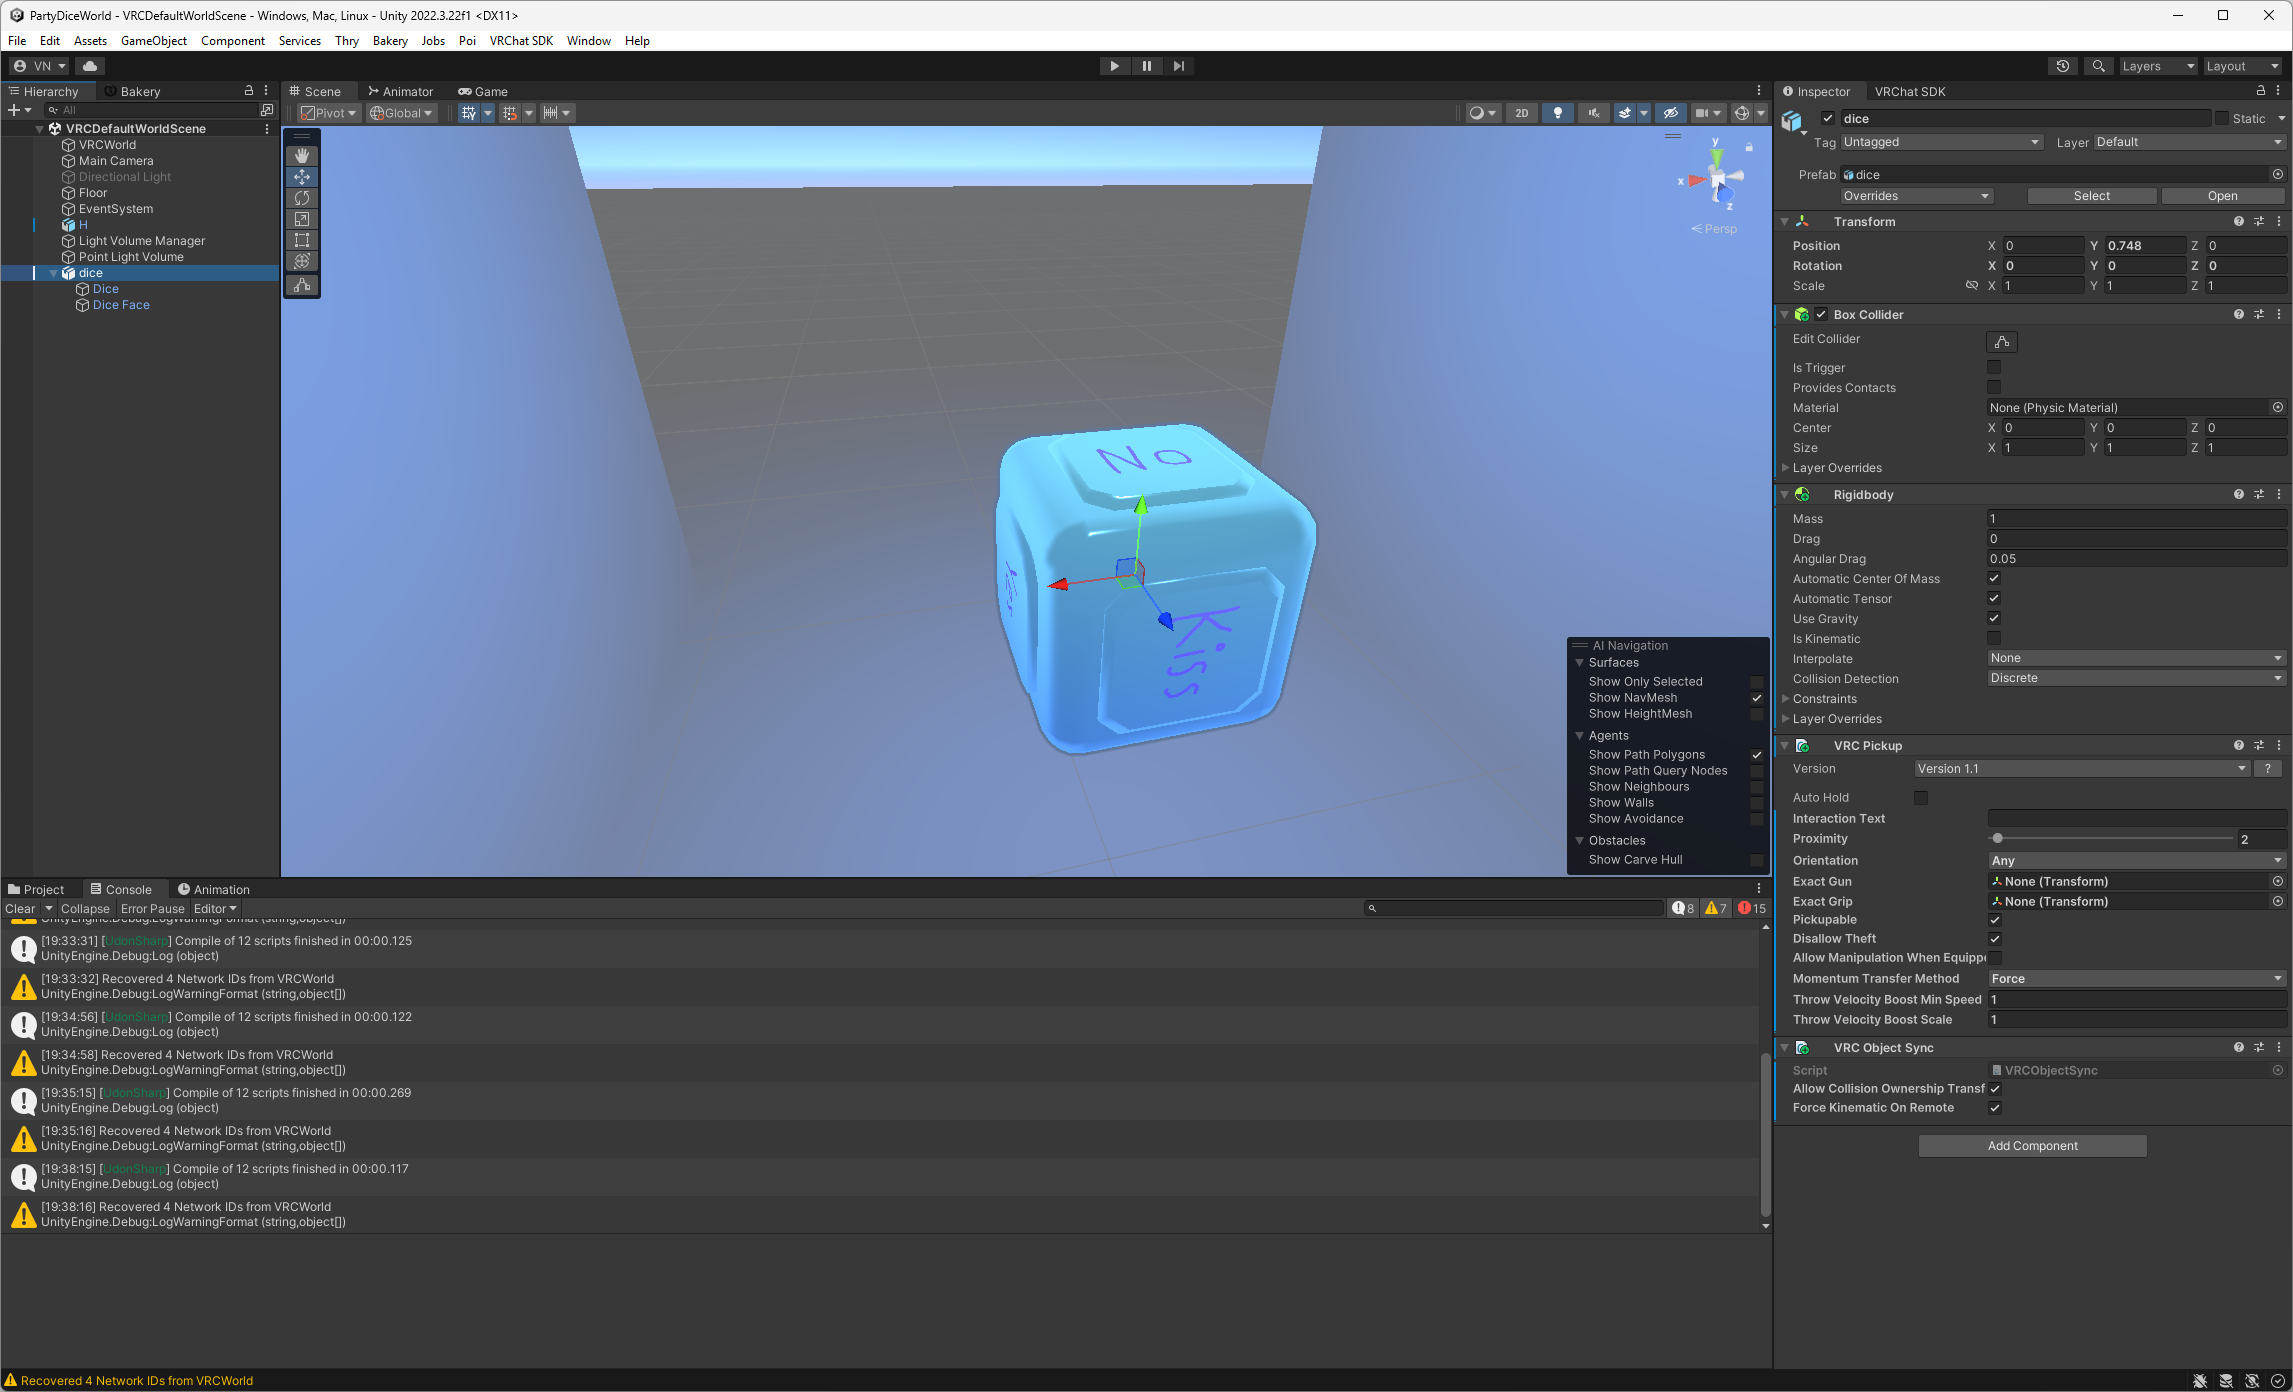Open the Collision Detection dropdown

point(2136,678)
